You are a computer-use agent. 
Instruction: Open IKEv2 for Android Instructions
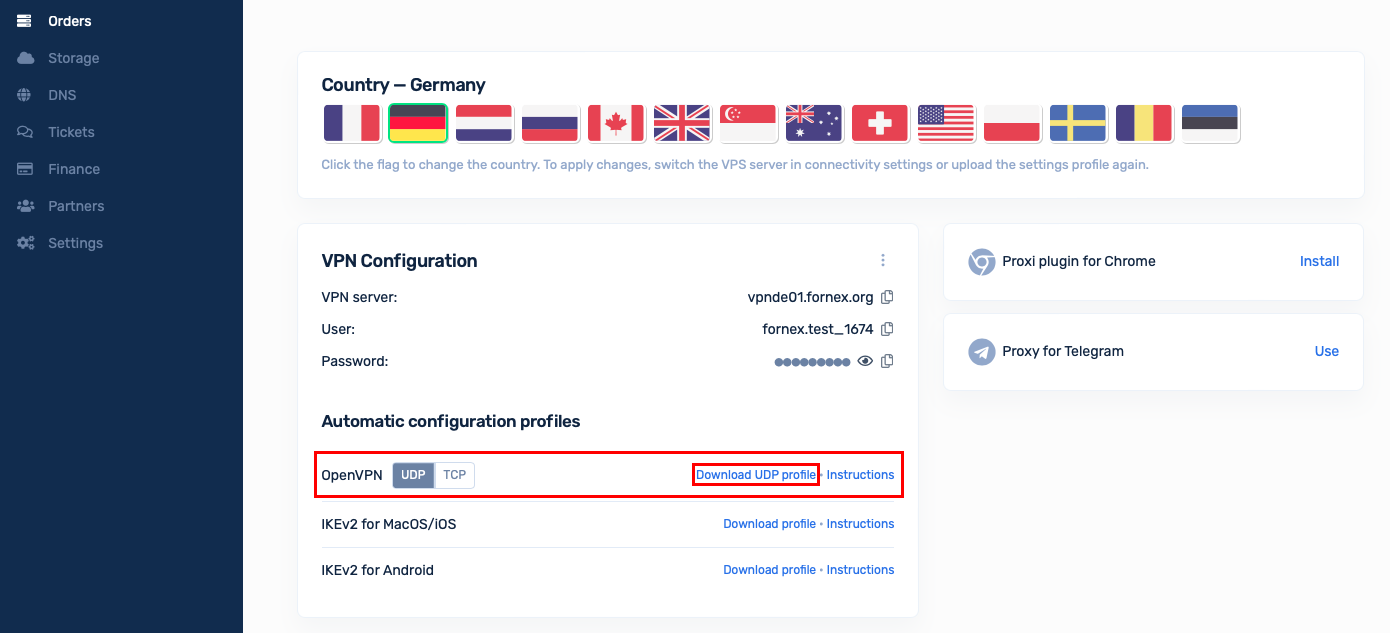[x=860, y=570]
